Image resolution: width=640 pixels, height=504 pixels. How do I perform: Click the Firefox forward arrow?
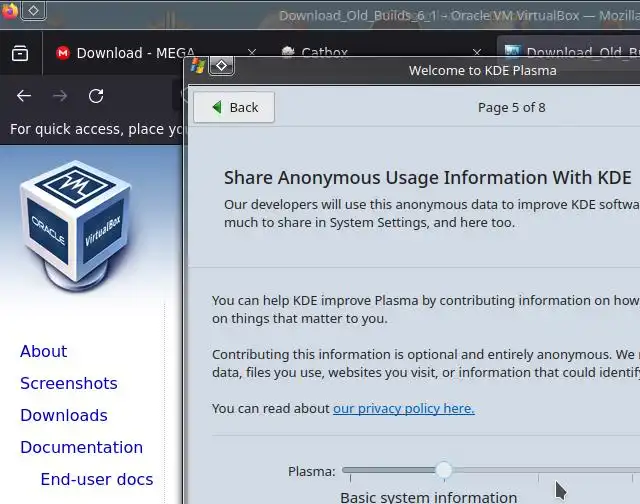[x=60, y=96]
